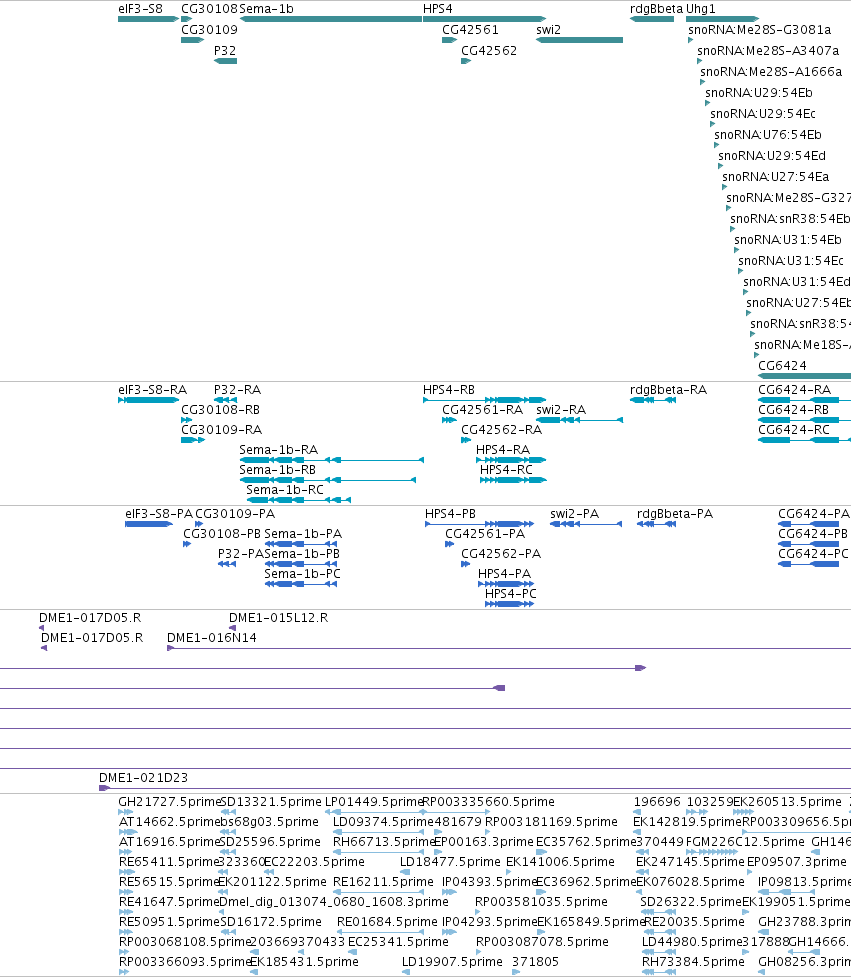Open the eIF3-S8-PA protein label
Screen dimensions: 851x977
tap(159, 513)
